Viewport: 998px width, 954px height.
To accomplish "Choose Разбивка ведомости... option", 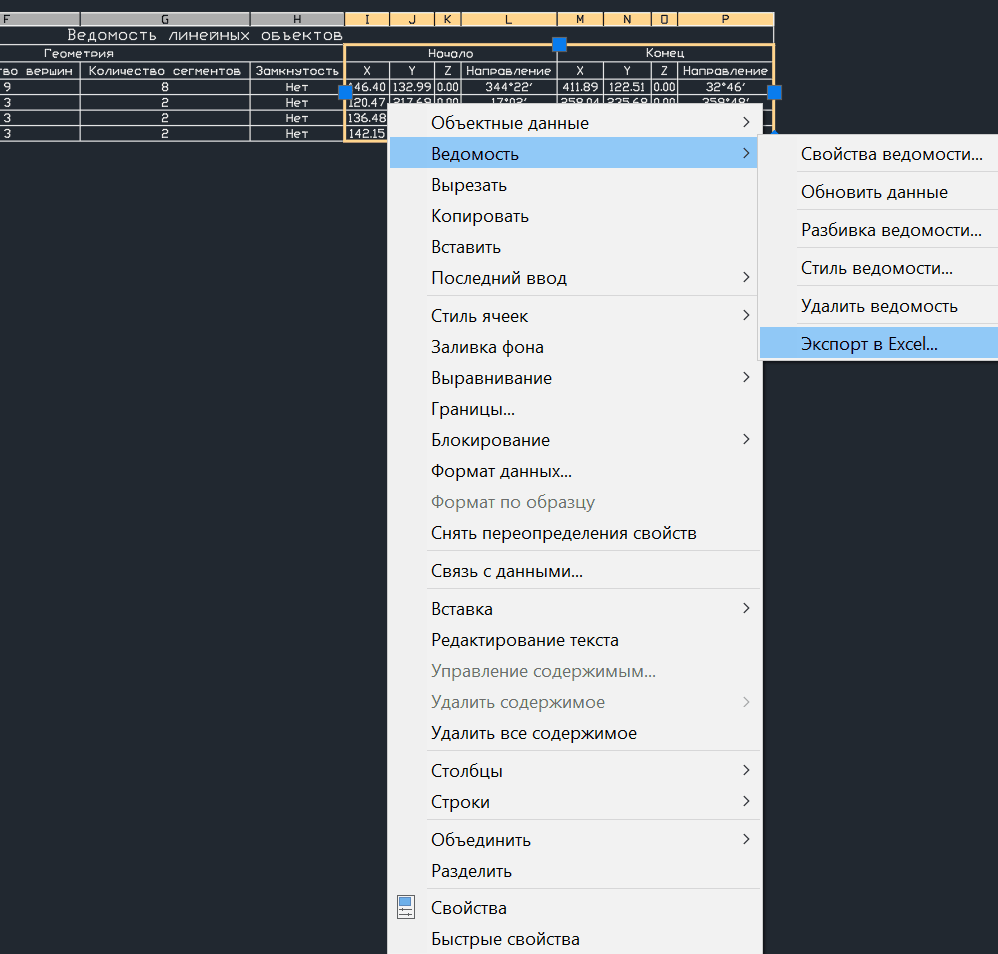I will coord(891,230).
